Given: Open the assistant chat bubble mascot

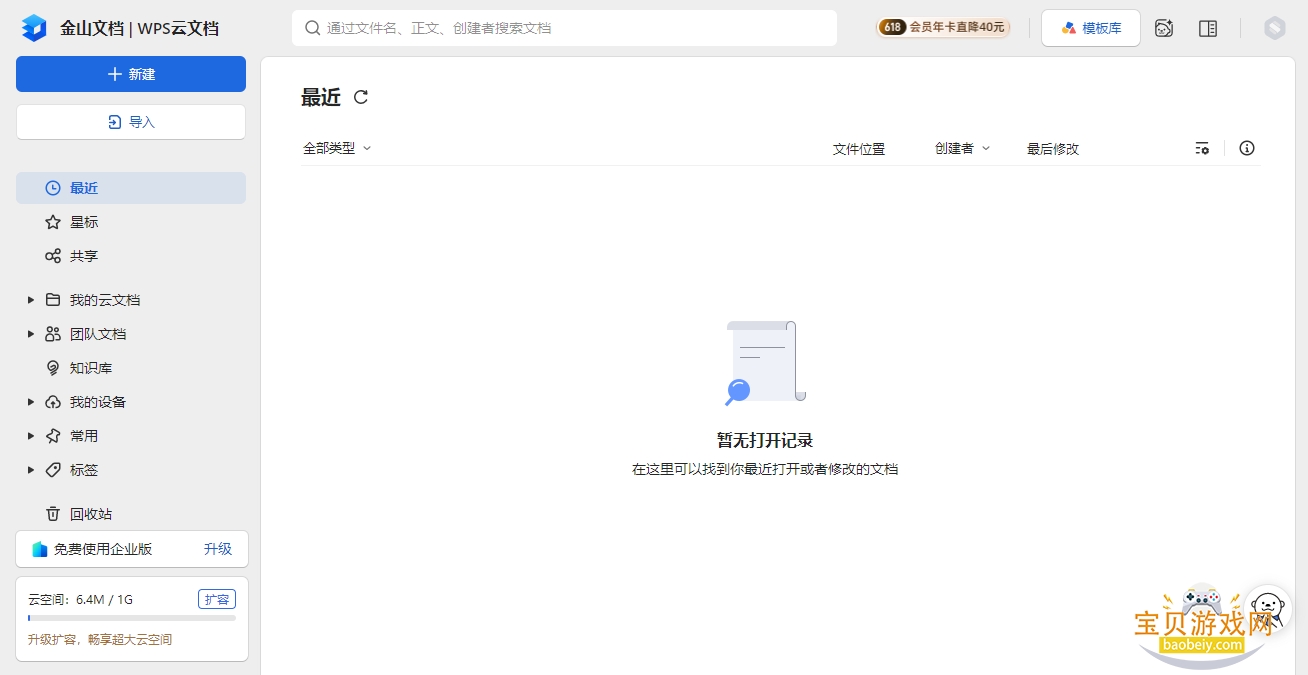Looking at the screenshot, I should (x=1268, y=607).
